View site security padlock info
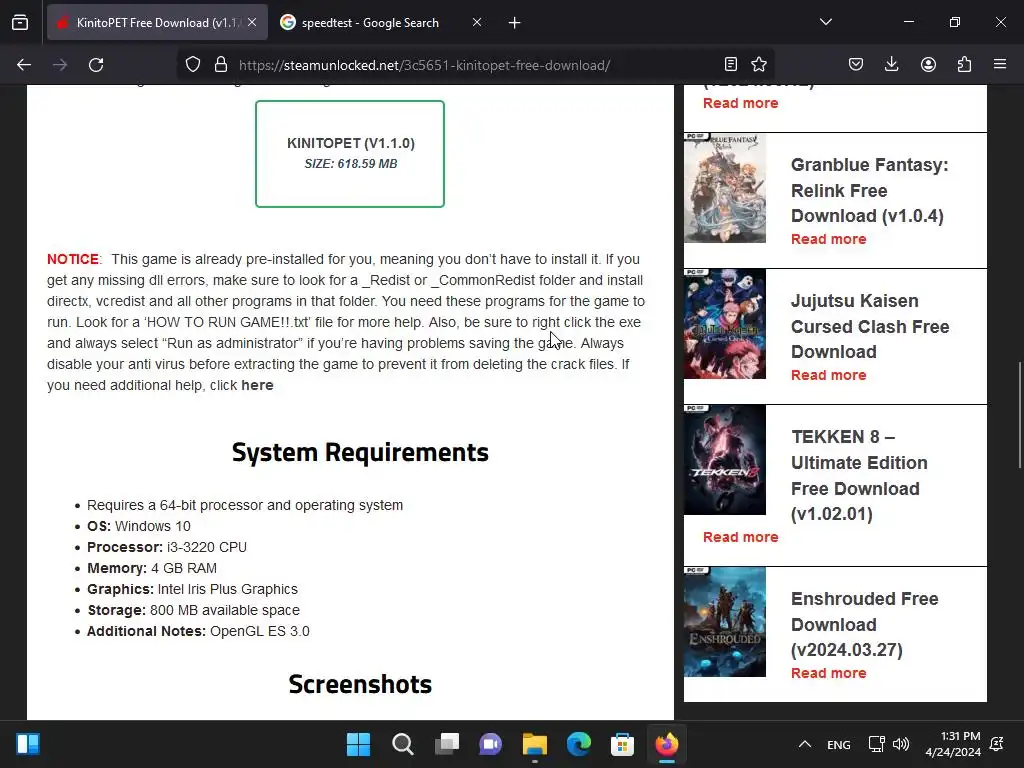Image resolution: width=1024 pixels, height=768 pixels. click(x=221, y=65)
